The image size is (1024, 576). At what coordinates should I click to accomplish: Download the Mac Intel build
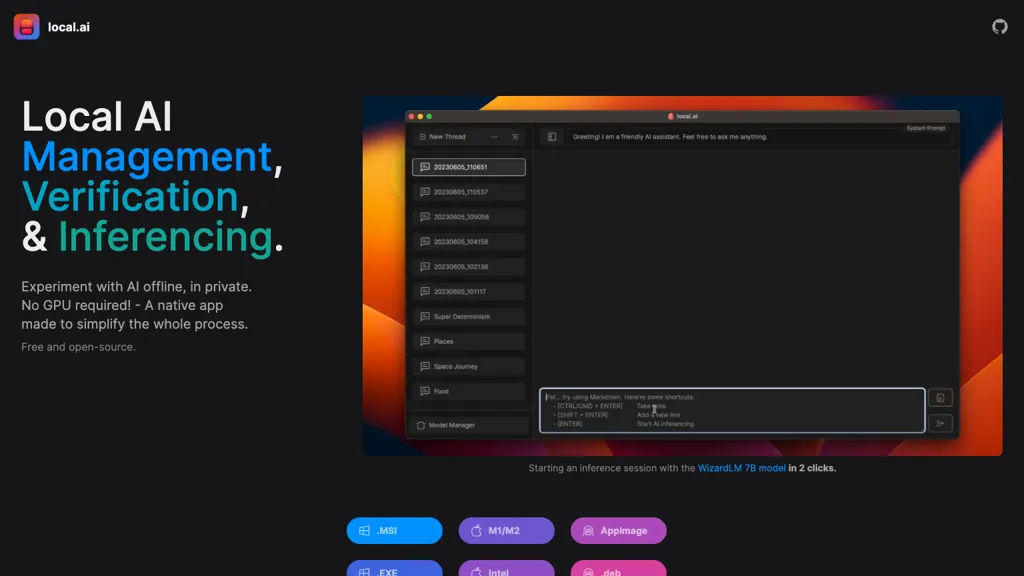506,570
